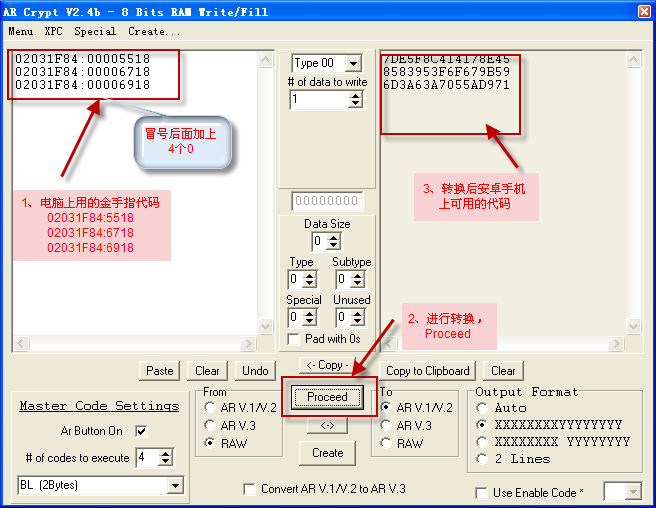Toggle Use Enable Code checkbox
This screenshot has width=656, height=508.
(x=482, y=493)
